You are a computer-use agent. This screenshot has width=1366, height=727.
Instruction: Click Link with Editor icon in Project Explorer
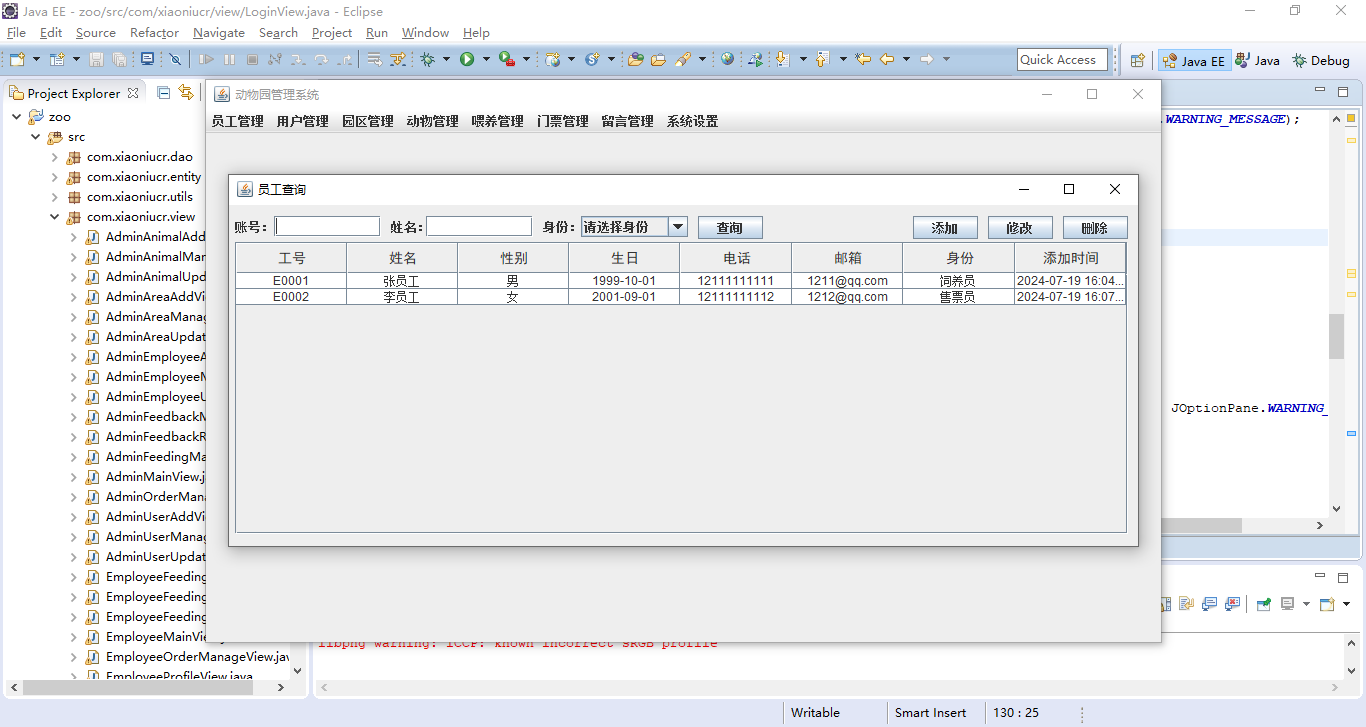click(185, 93)
